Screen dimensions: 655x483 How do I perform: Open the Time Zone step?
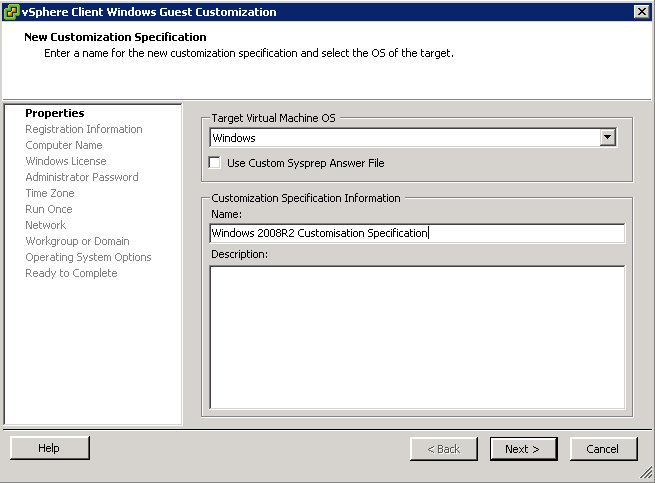click(50, 193)
